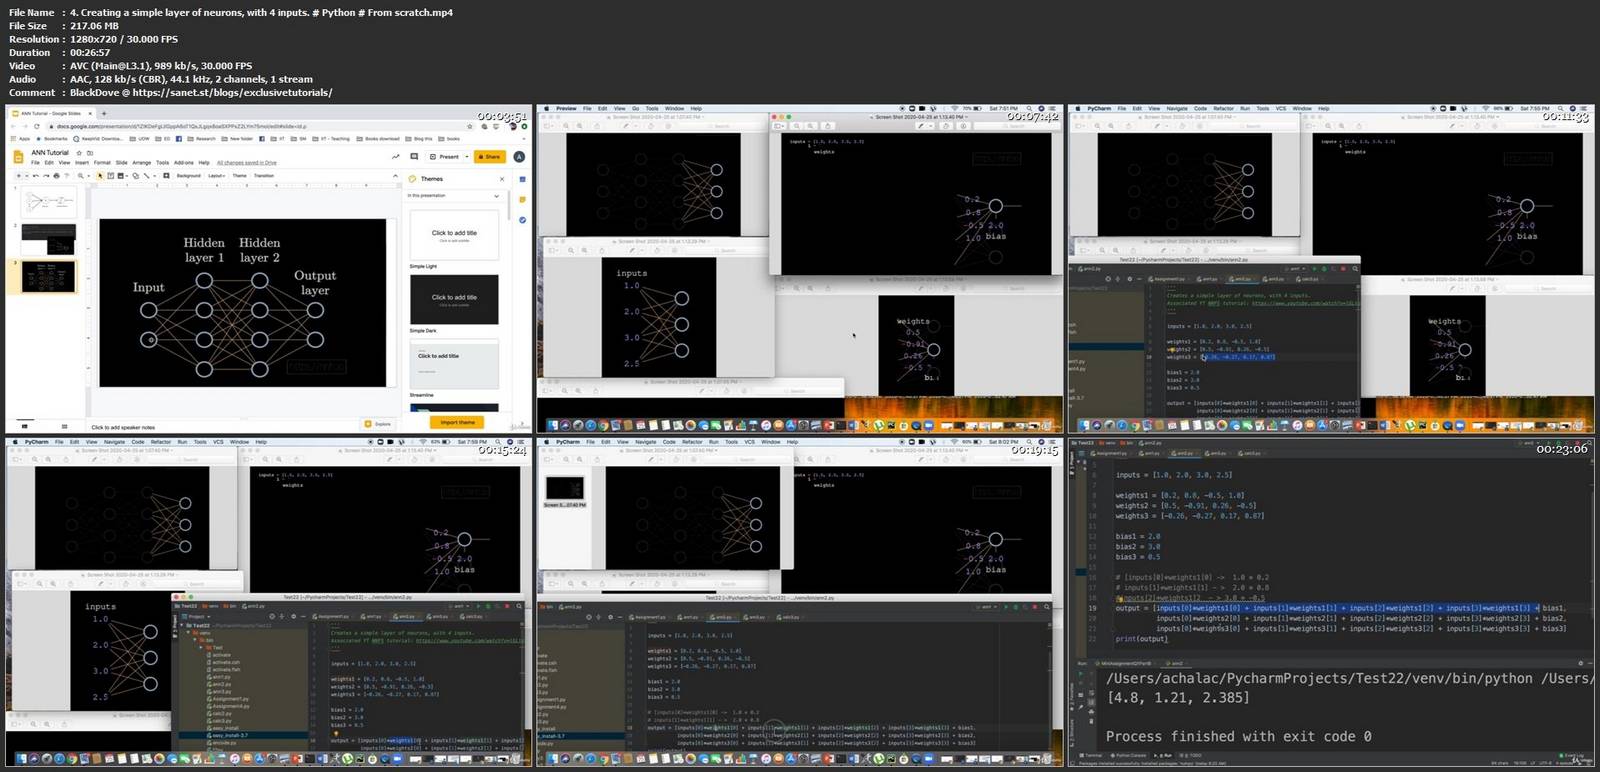The width and height of the screenshot is (1600, 772).
Task: Collapse Slides toolbar with the up chevron
Action: tap(395, 176)
